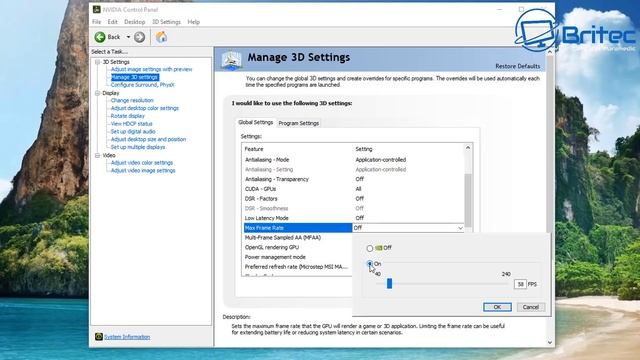The image size is (640, 360).
Task: Click Restore Defaults link
Action: tap(518, 66)
